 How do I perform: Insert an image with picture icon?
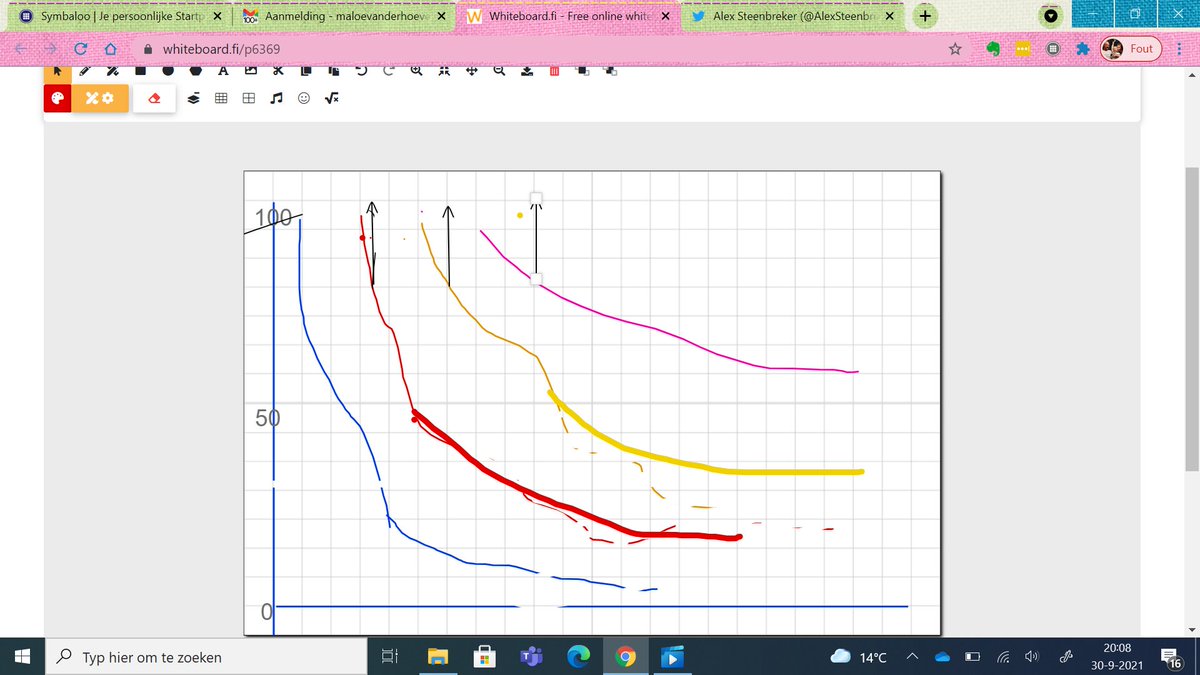[250, 71]
